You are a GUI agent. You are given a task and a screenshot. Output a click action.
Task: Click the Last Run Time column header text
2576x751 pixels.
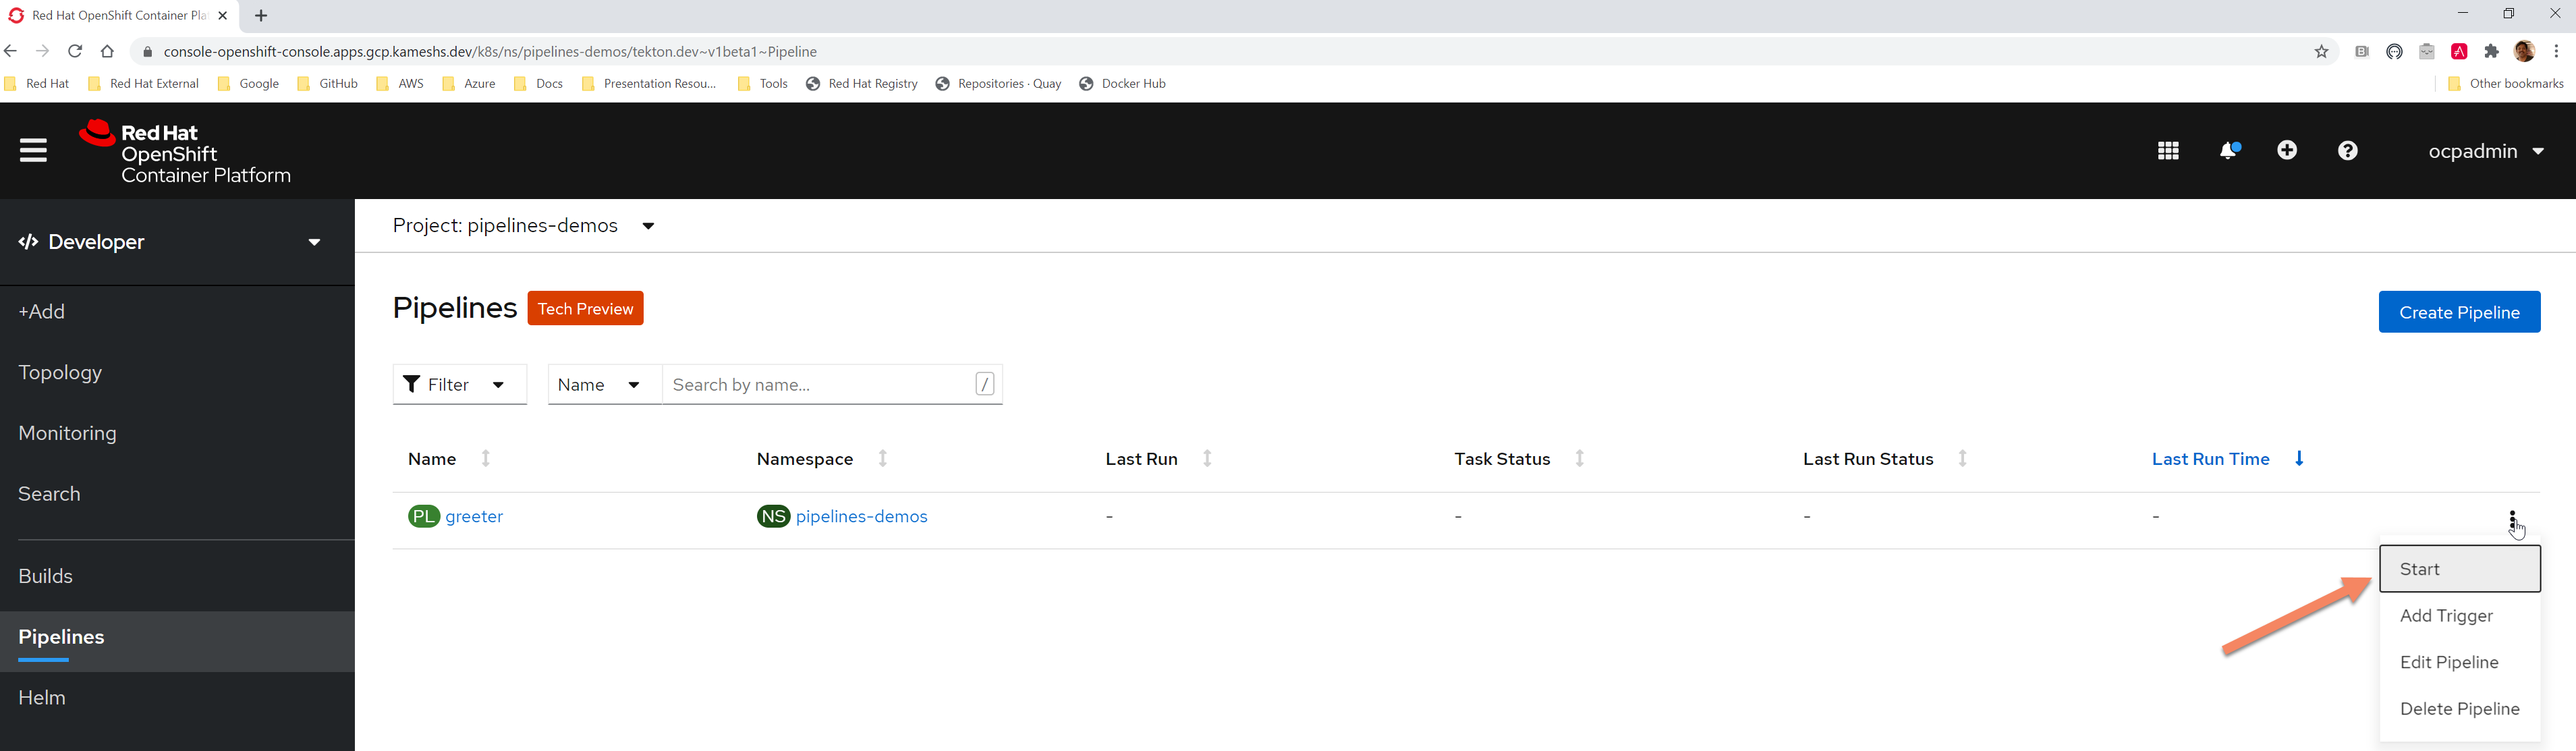tap(2210, 459)
